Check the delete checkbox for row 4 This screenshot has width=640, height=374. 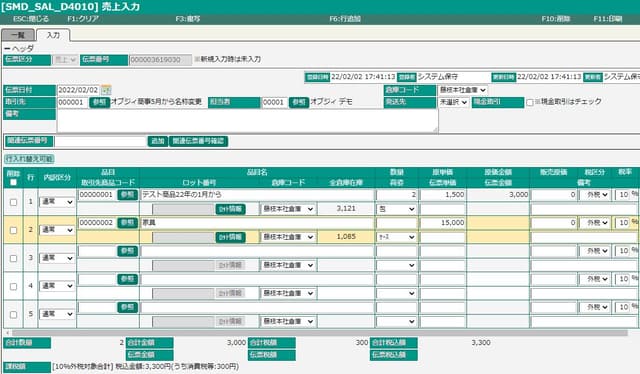13,287
